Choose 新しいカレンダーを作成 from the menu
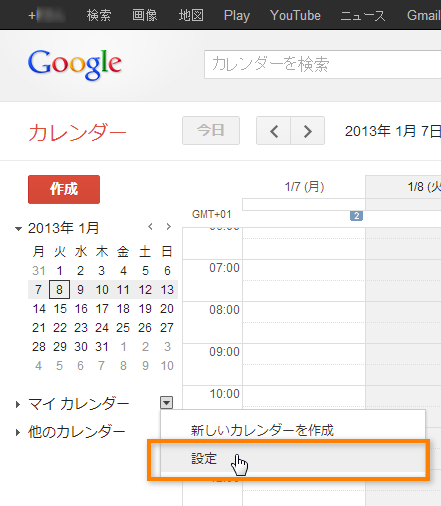The image size is (441, 506). click(293, 430)
